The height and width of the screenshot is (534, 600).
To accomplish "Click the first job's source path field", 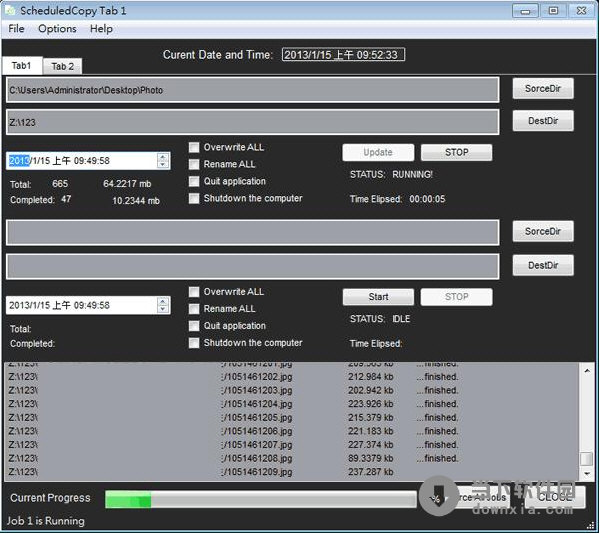I will point(252,90).
